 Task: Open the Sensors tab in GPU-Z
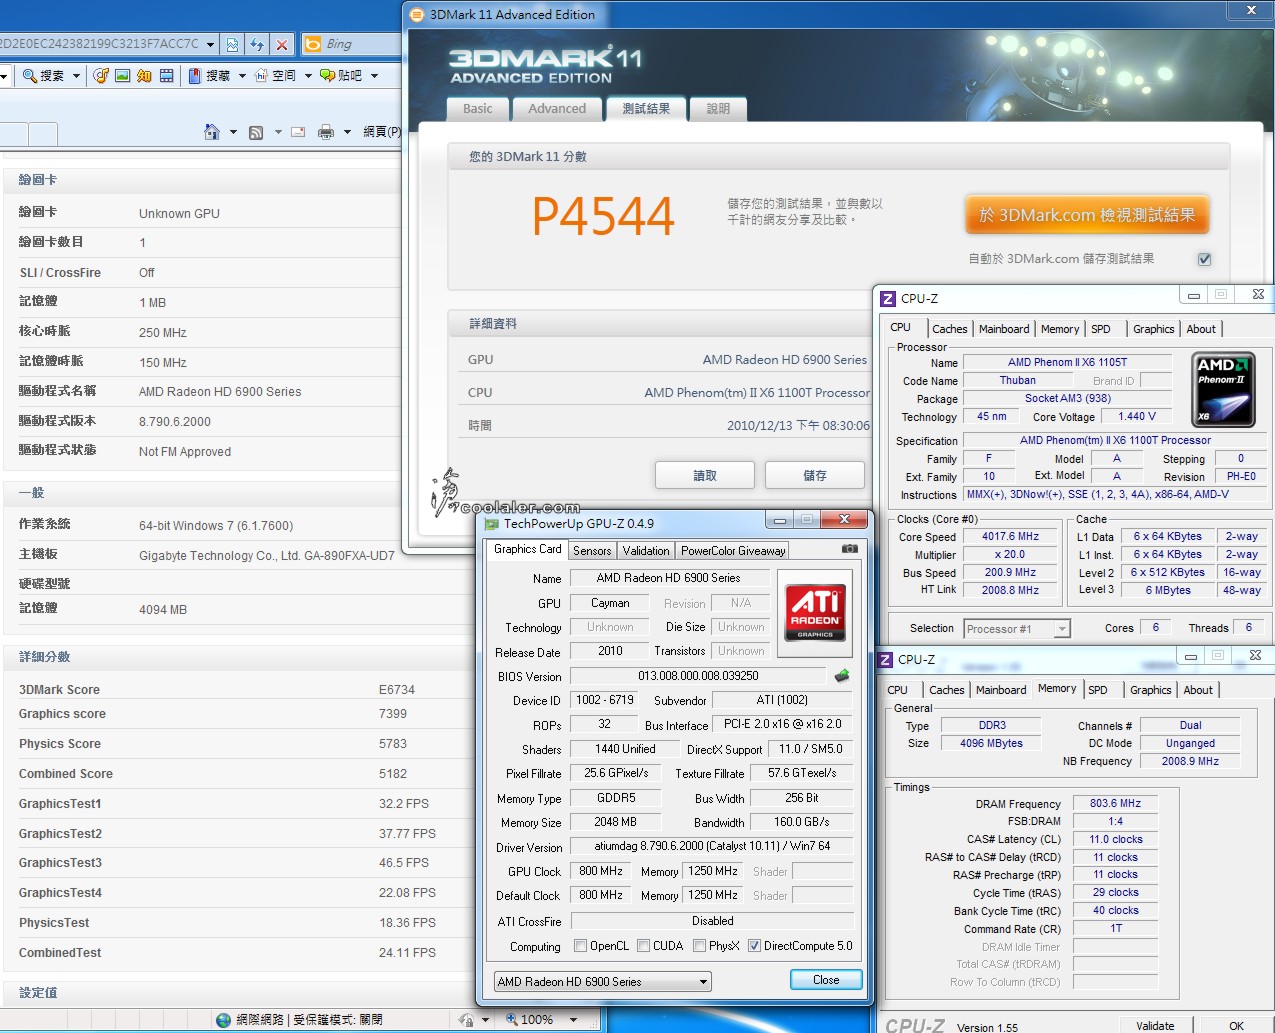(592, 551)
